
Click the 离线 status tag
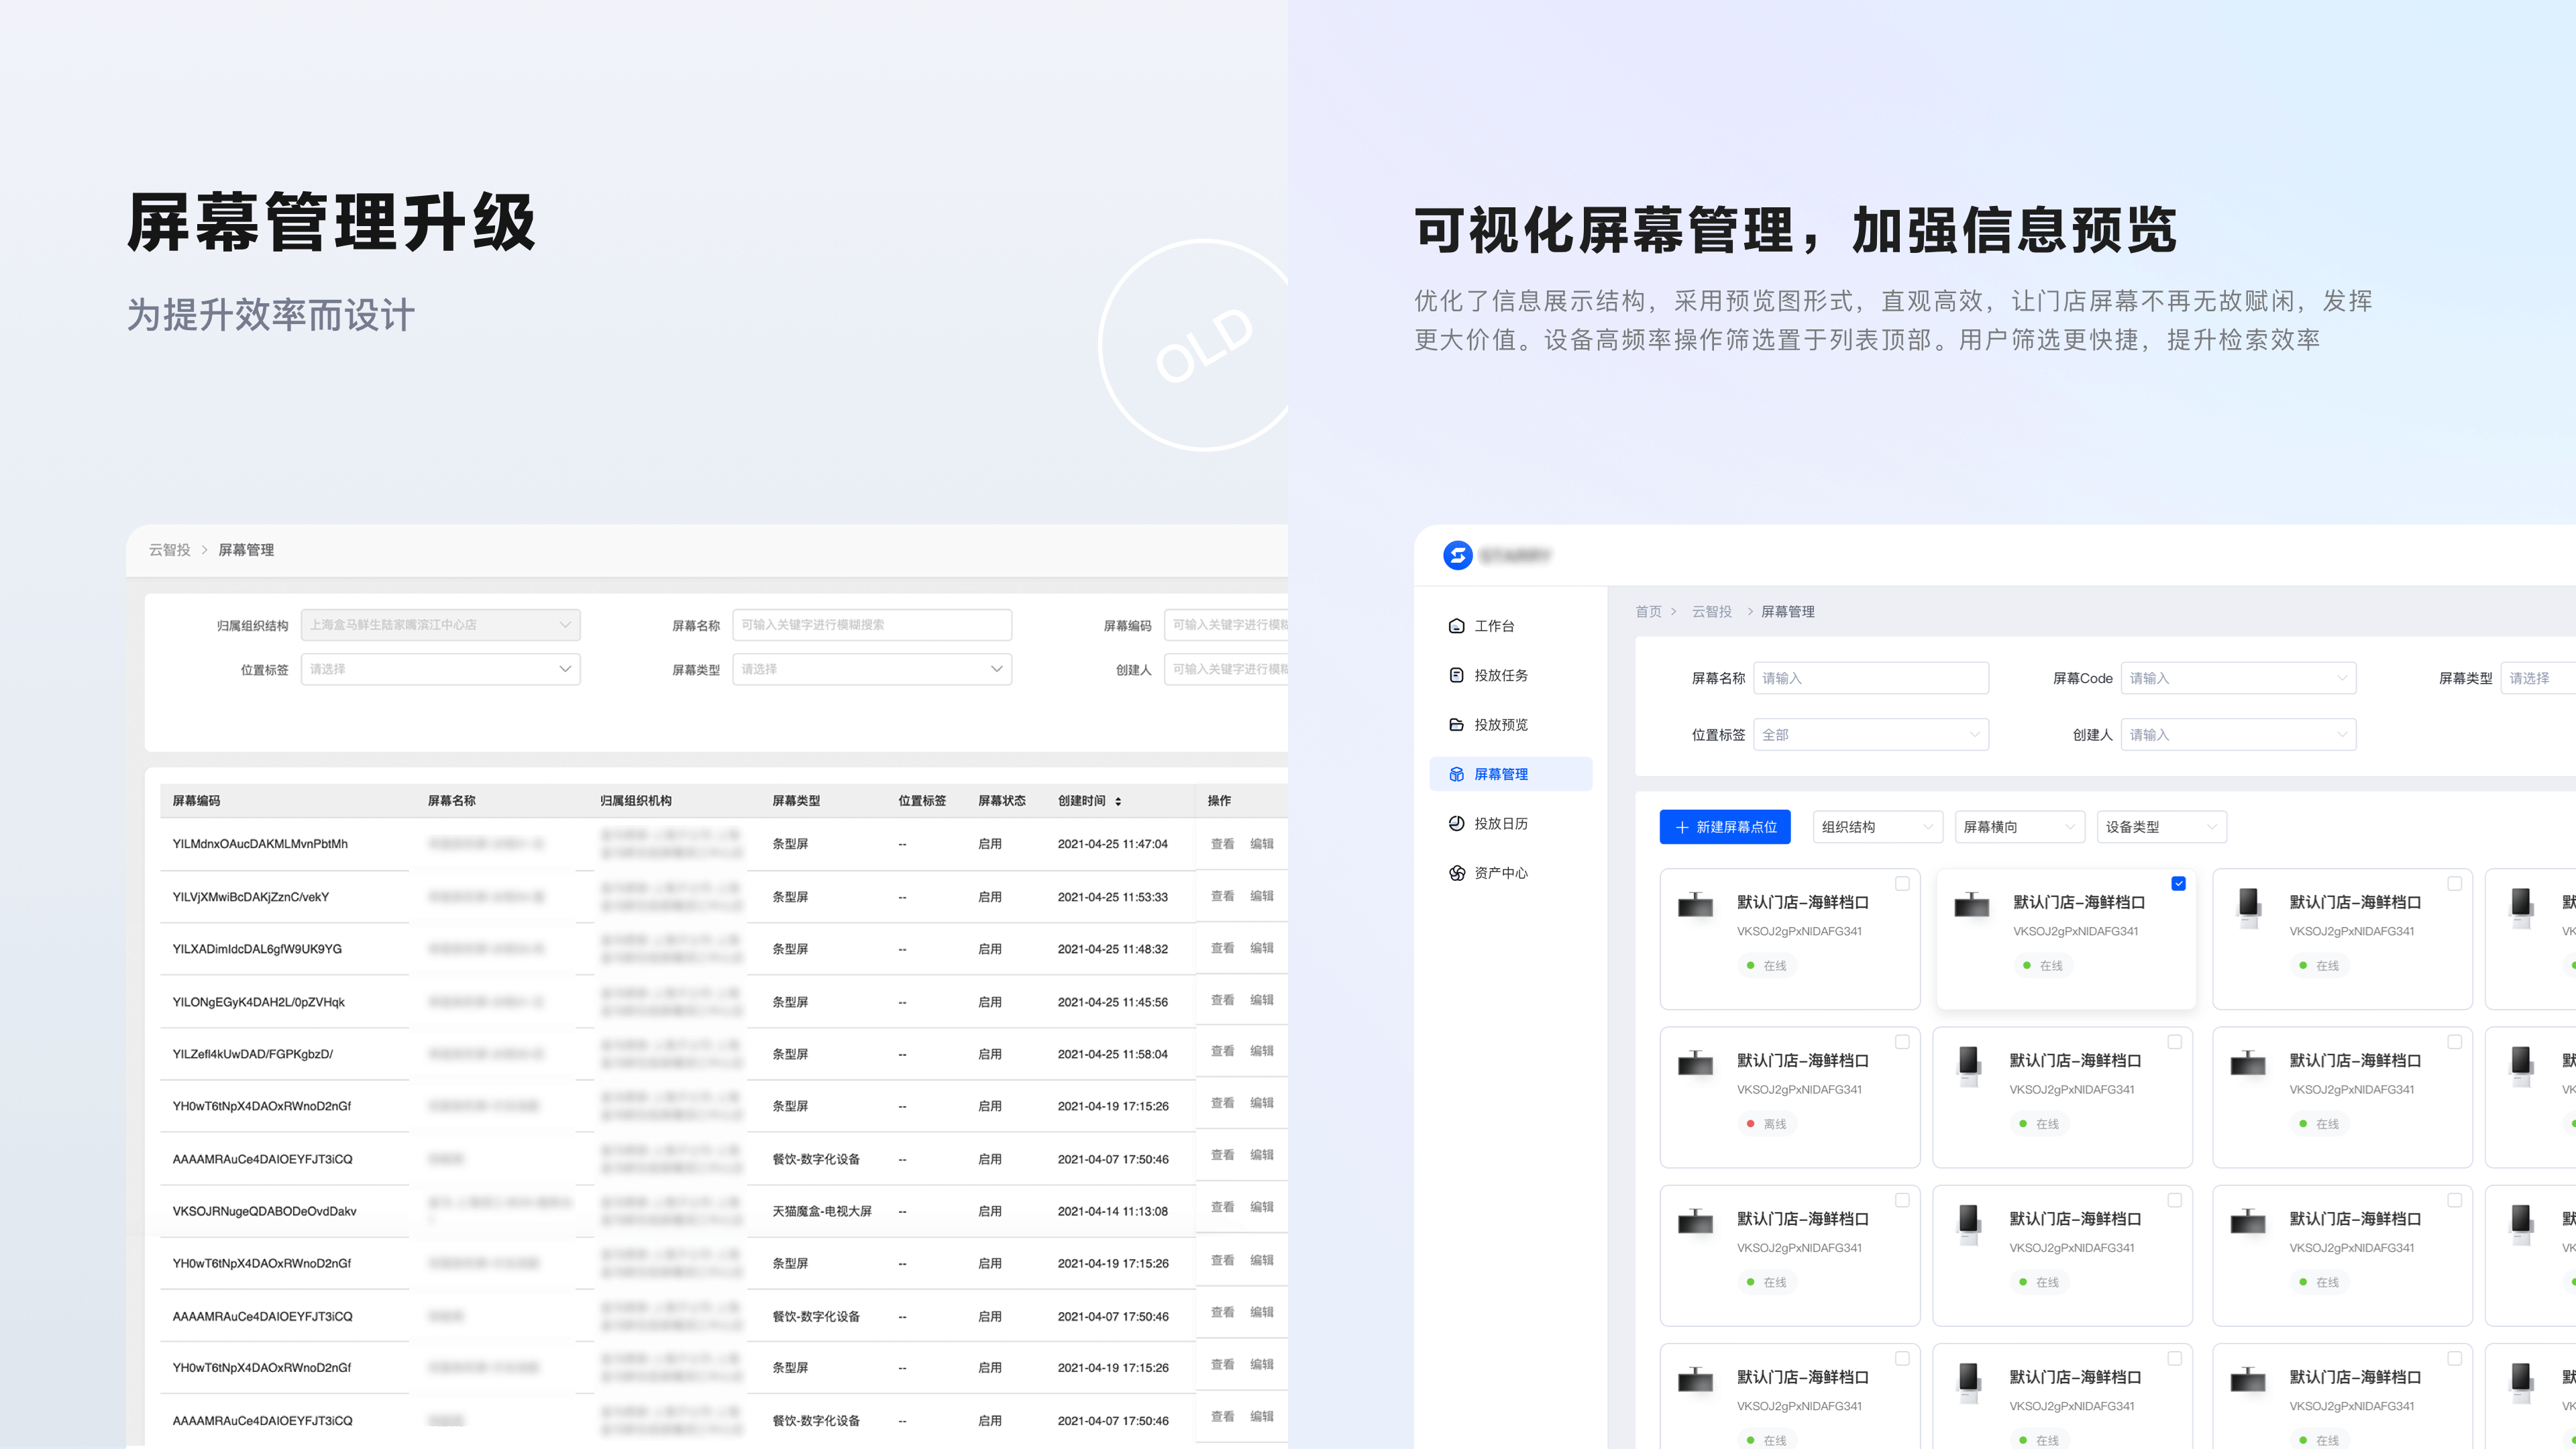click(1767, 1124)
